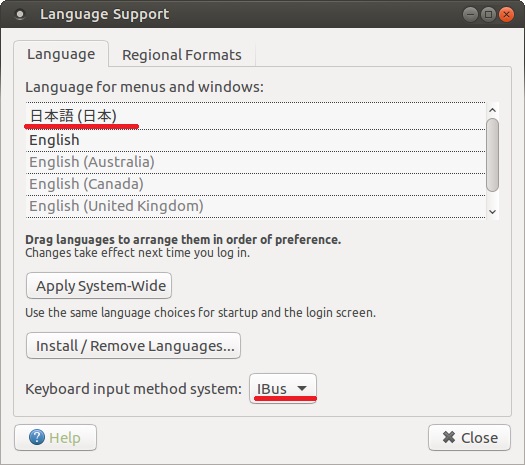The width and height of the screenshot is (525, 465).
Task: Click the Help button
Action: [x=56, y=438]
